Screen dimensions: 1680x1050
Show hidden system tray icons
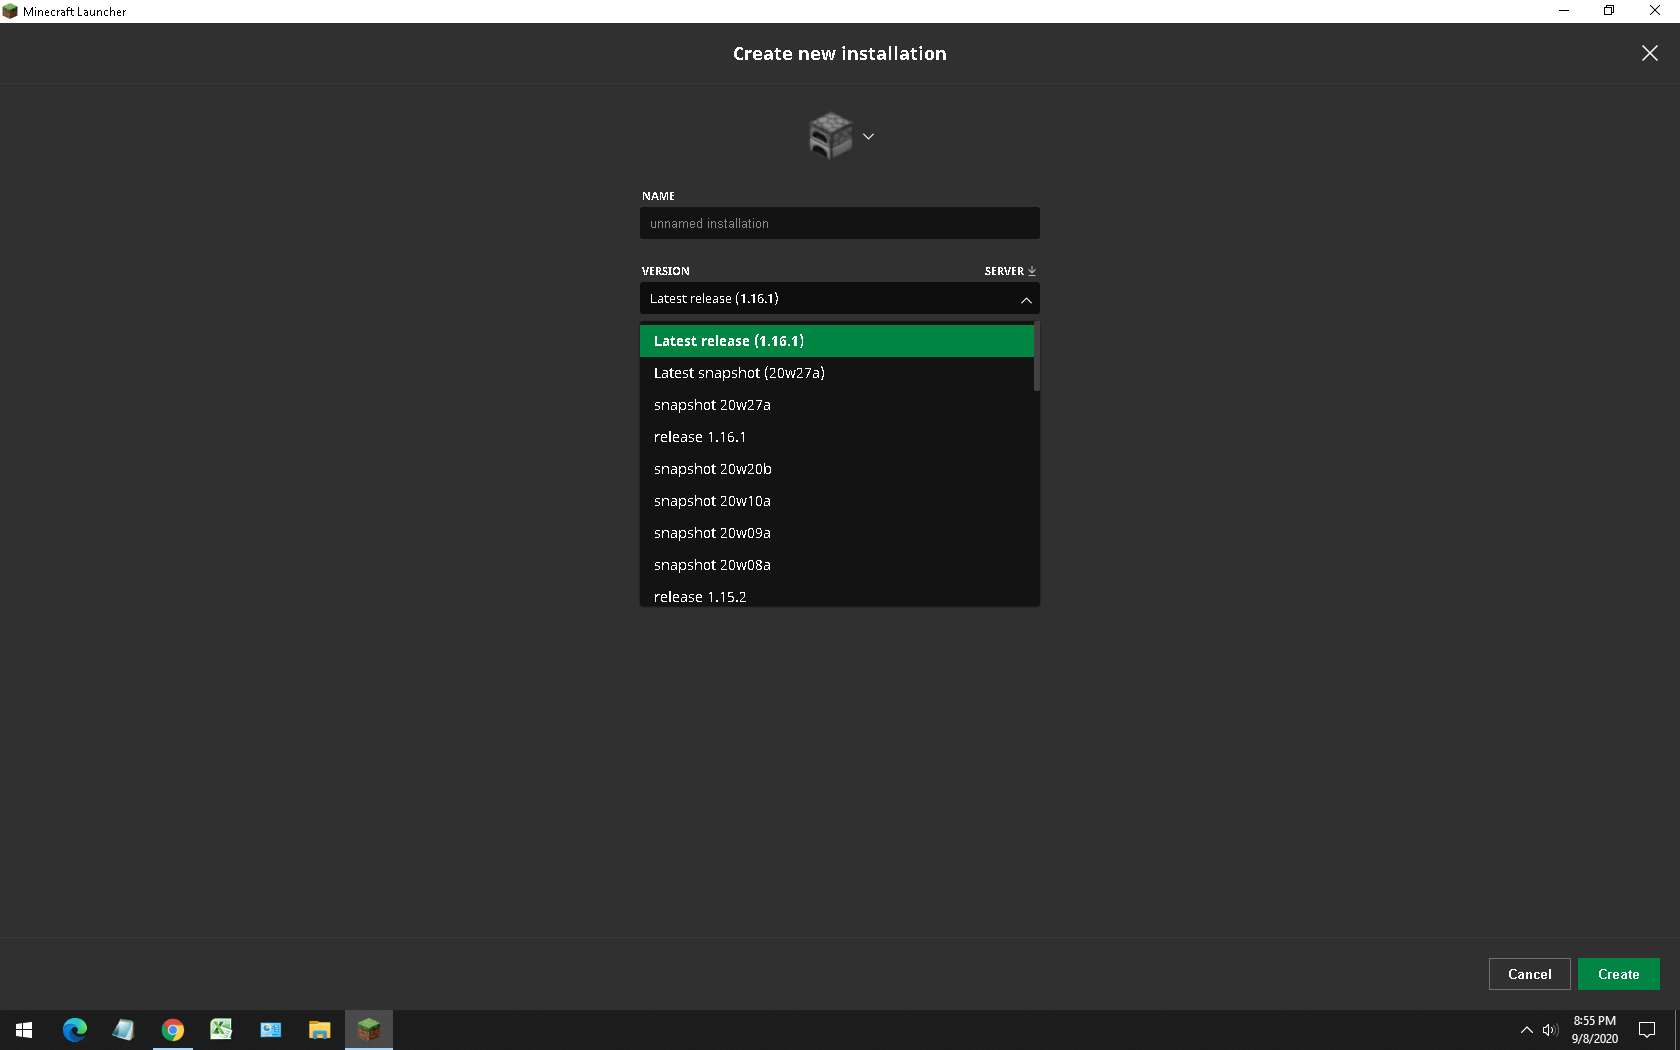click(1526, 1030)
